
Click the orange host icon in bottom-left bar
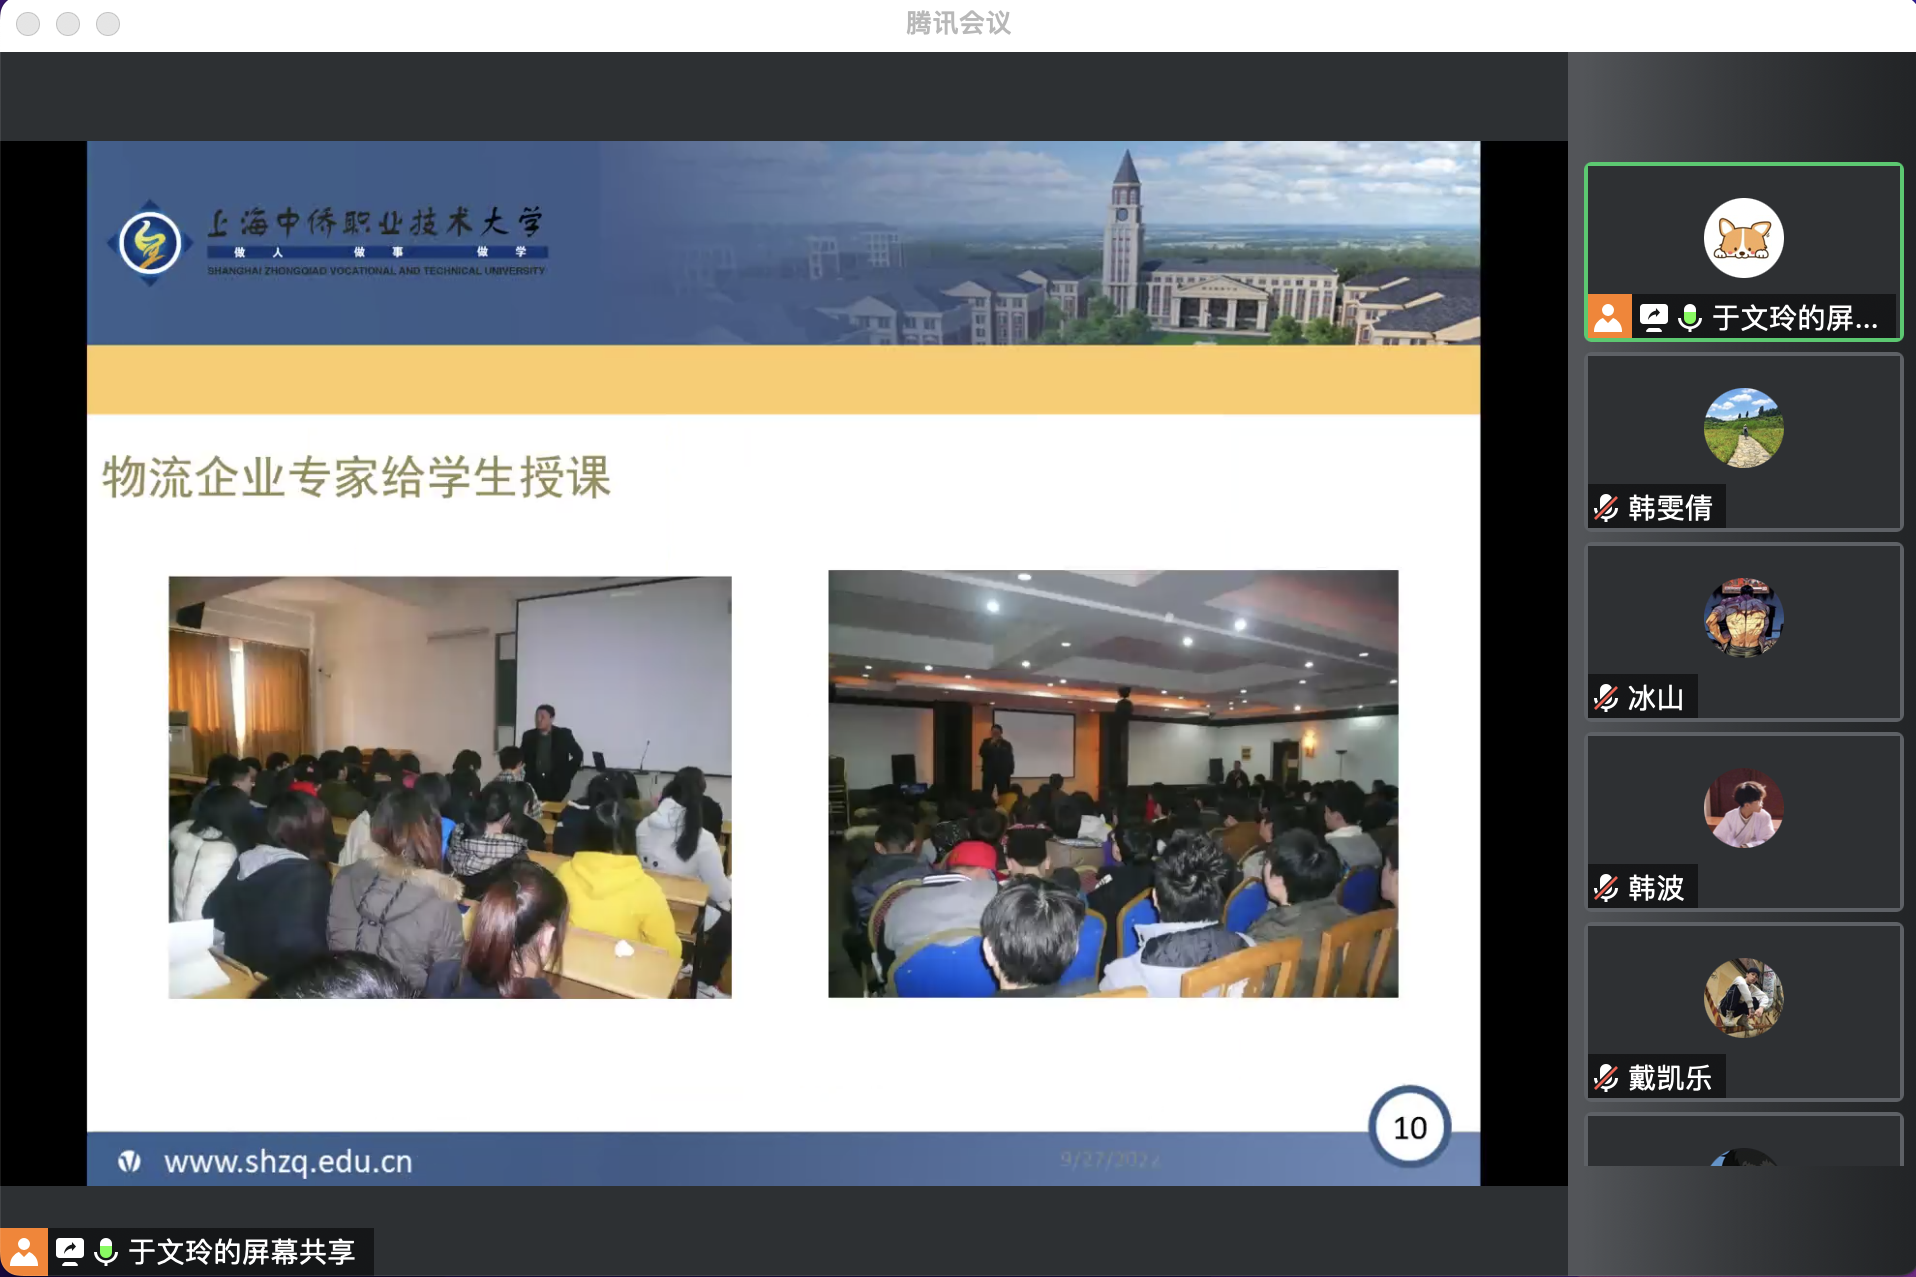pos(23,1252)
